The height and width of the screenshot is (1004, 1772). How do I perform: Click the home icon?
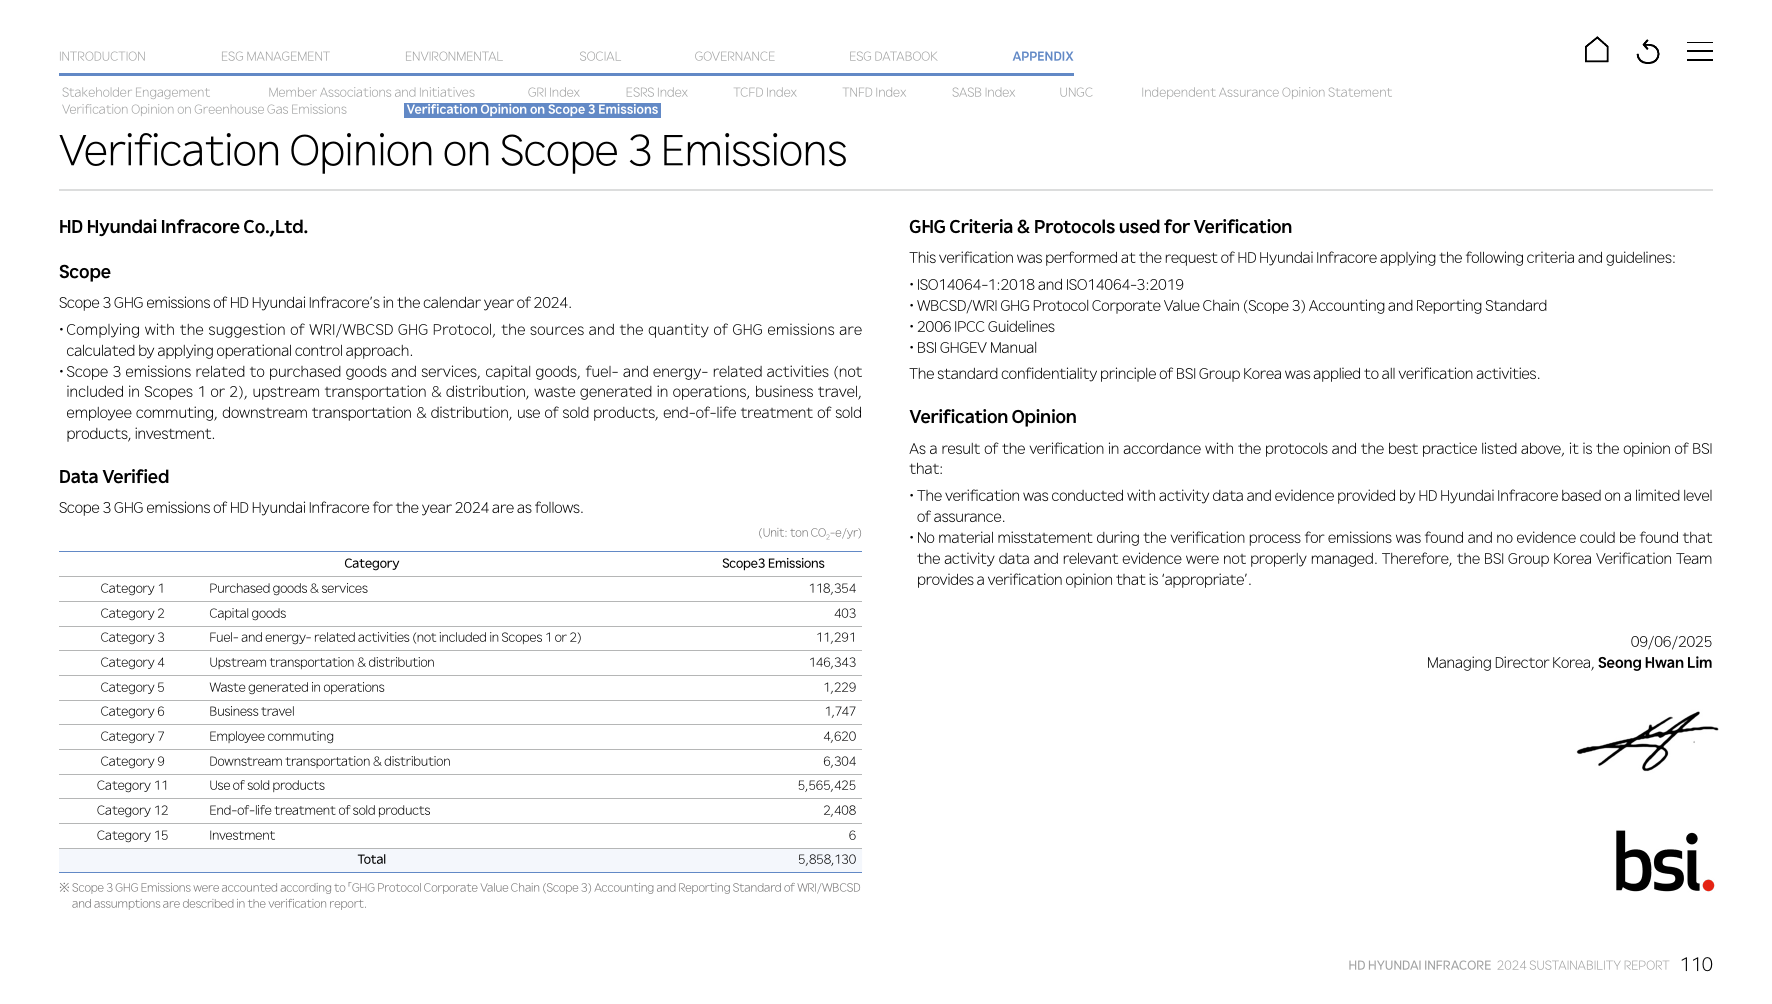1597,50
